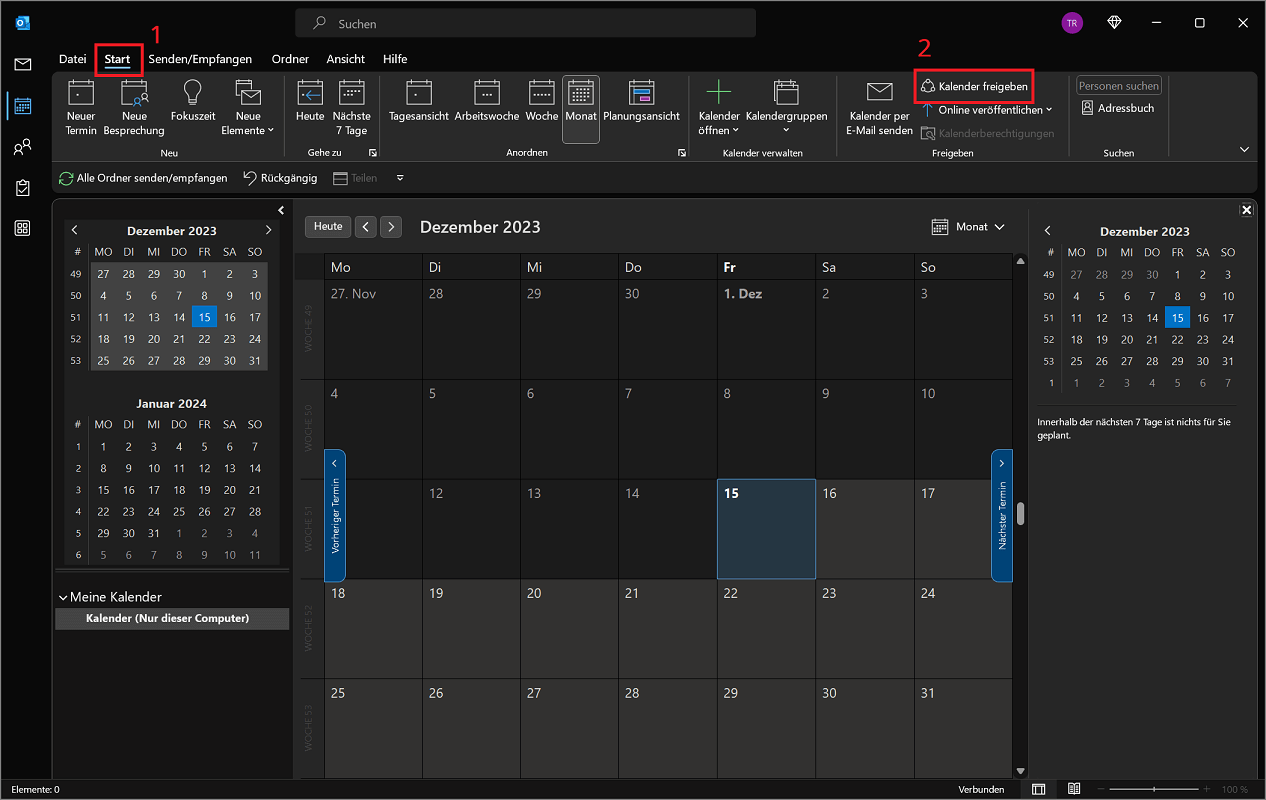Open Kalender öffnen dropdown
The image size is (1266, 800).
(x=719, y=108)
